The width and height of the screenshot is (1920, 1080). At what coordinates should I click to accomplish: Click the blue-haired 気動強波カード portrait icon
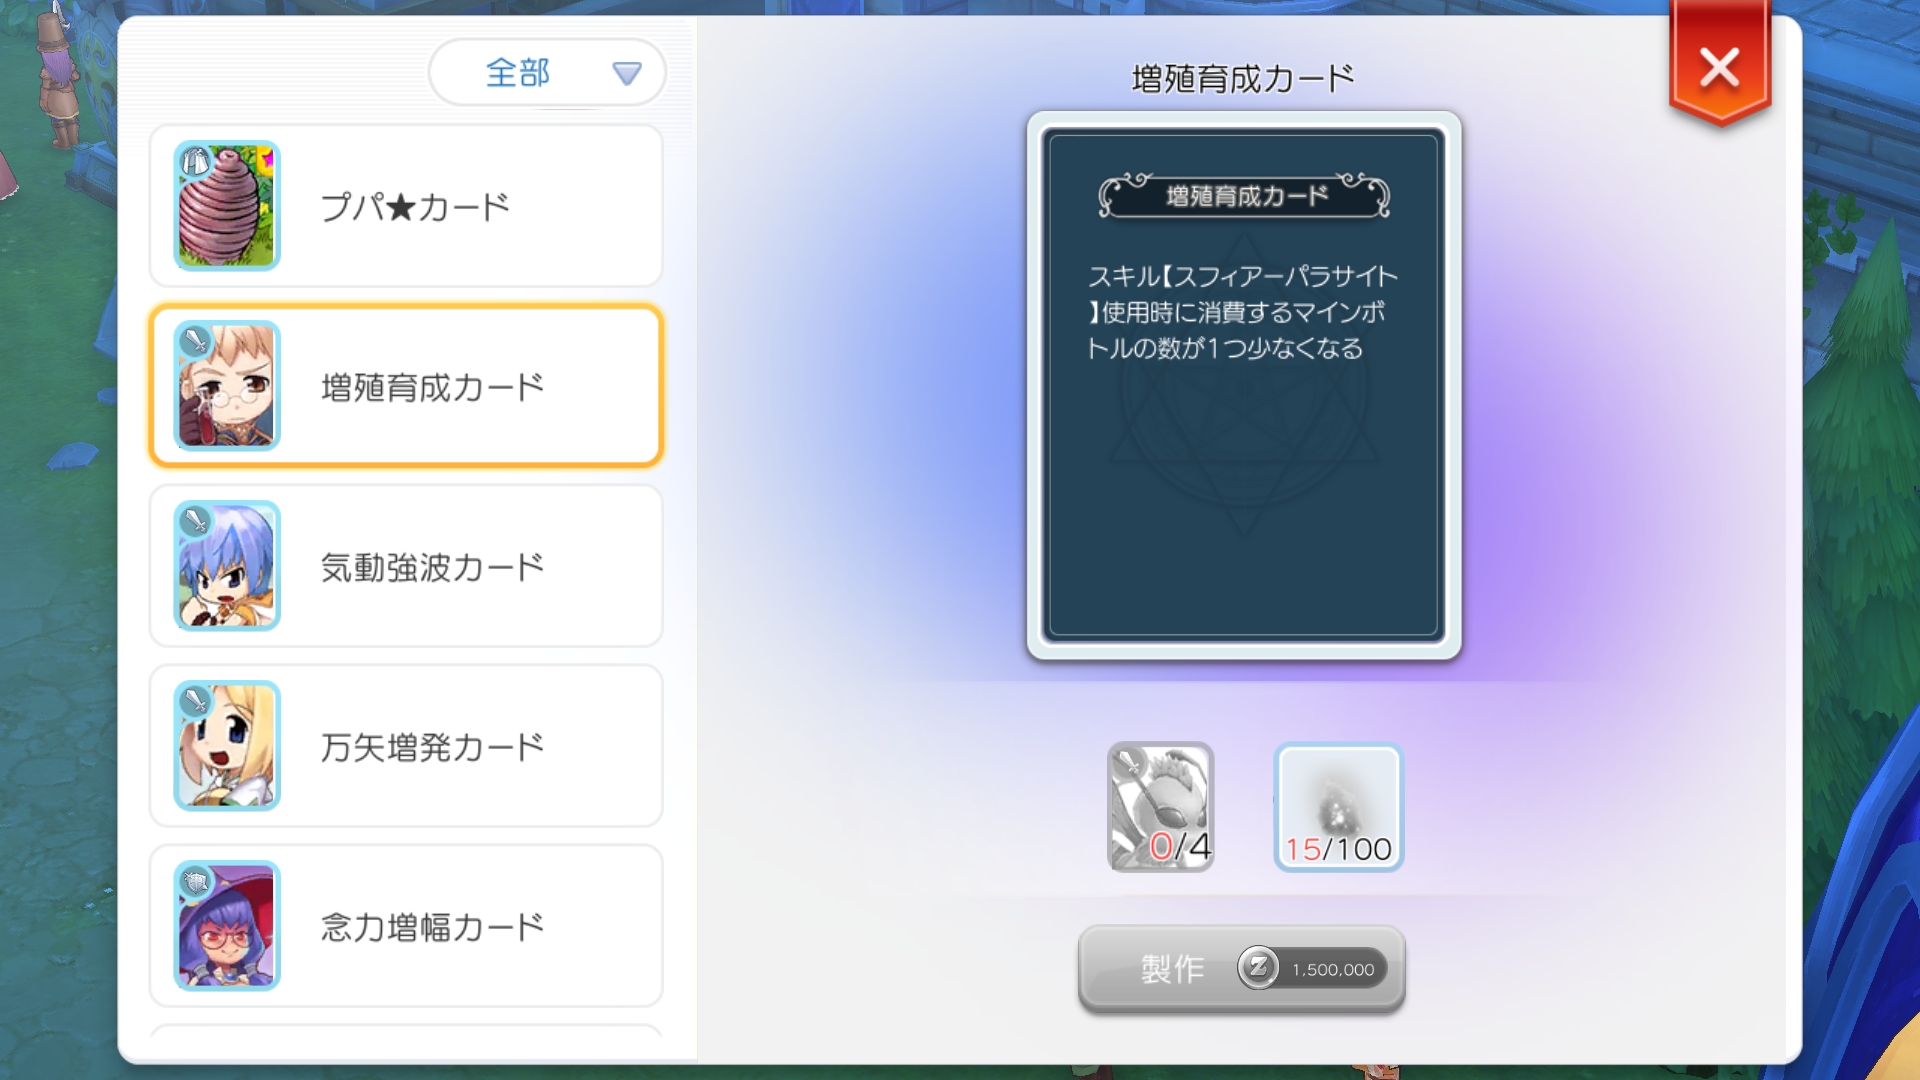227,566
